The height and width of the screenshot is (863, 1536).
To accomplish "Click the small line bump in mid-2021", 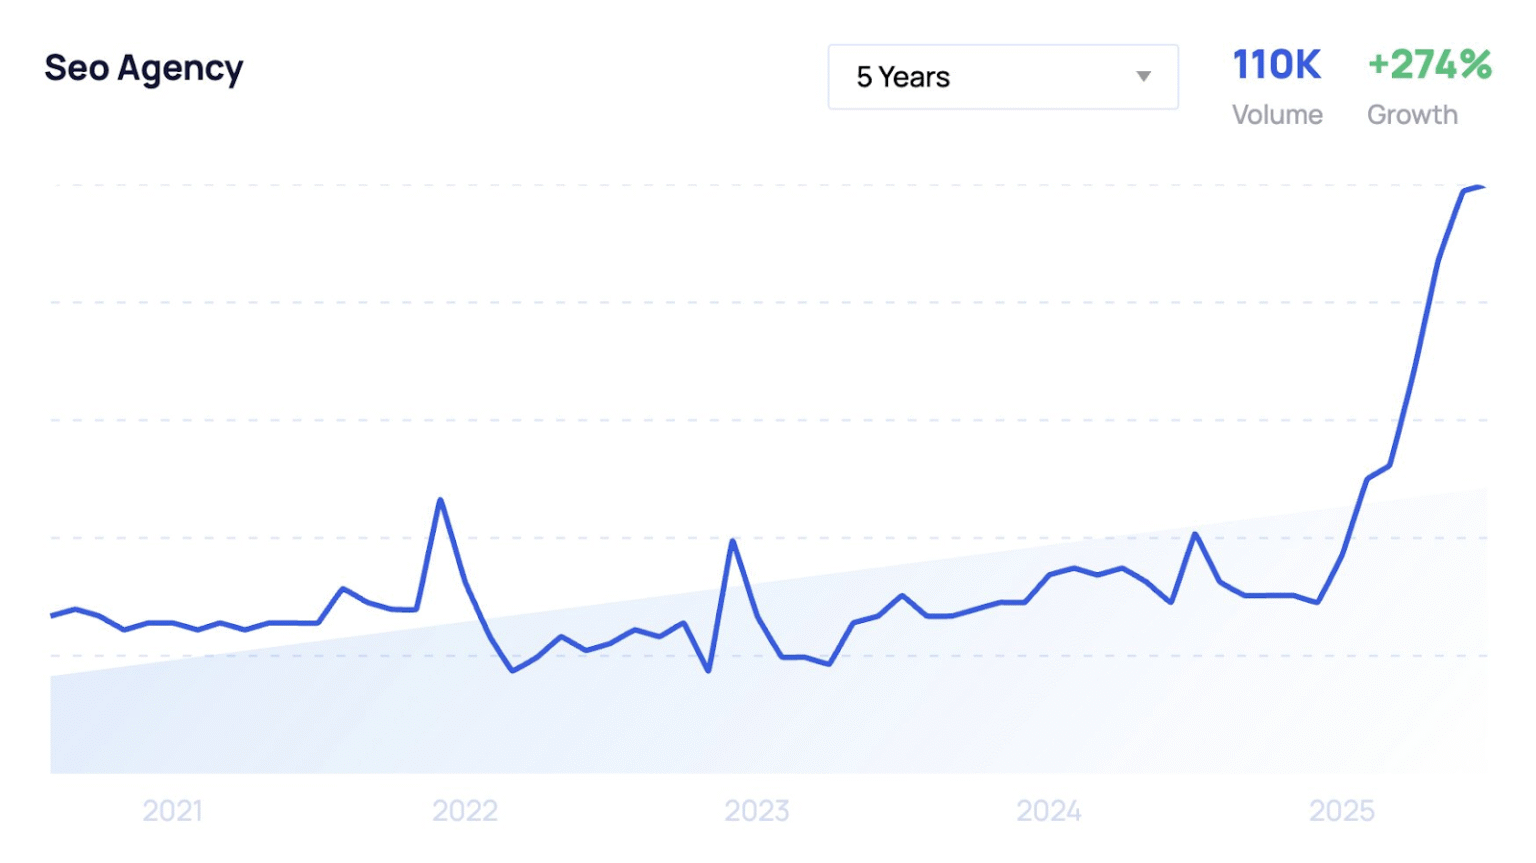I will [x=343, y=589].
